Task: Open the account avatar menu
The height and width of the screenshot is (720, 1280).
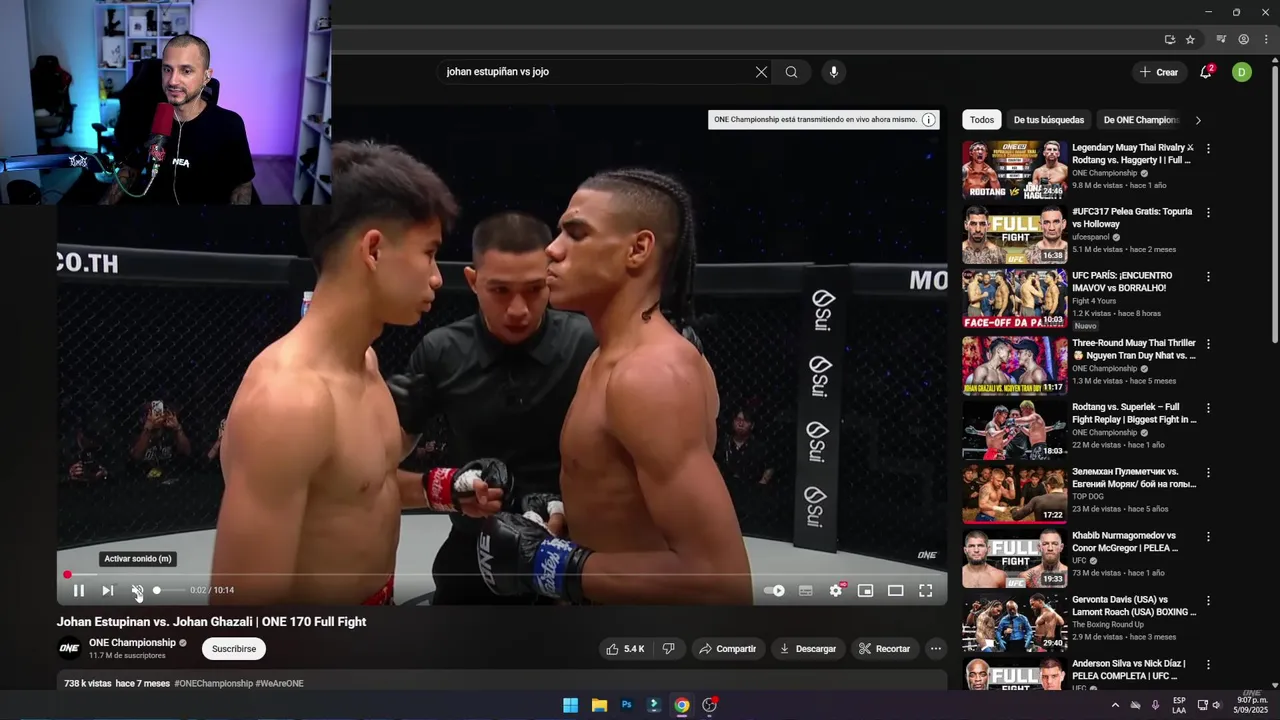Action: point(1242,72)
